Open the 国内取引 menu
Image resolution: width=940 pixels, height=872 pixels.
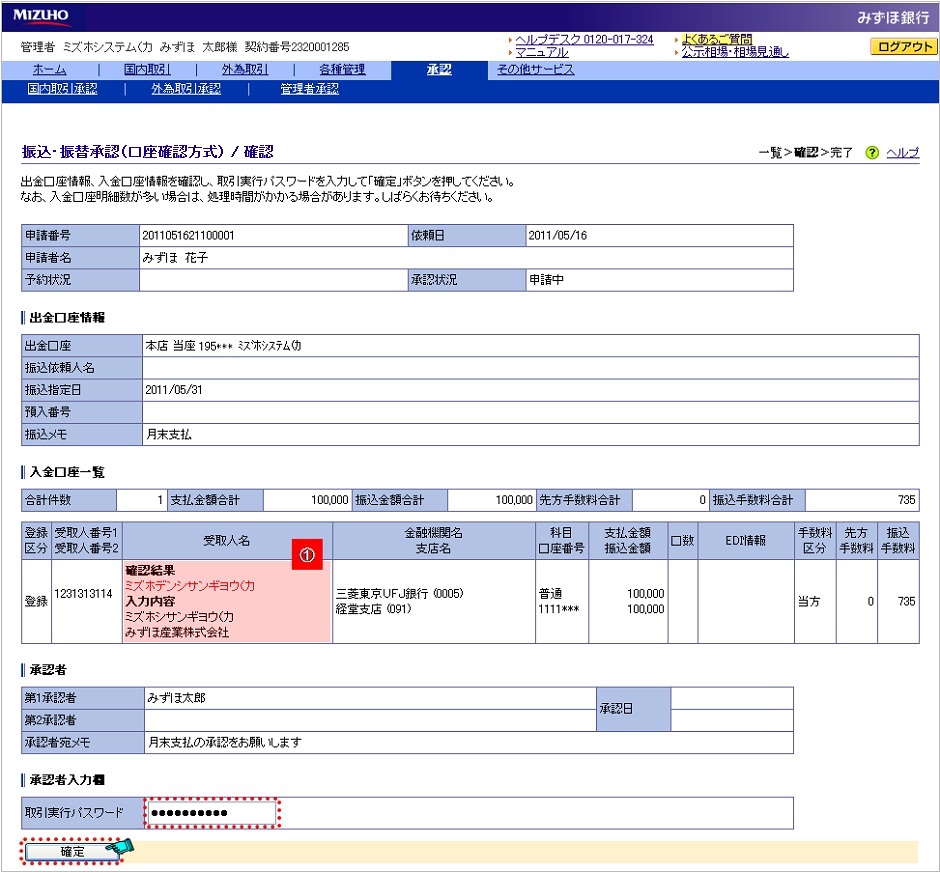[x=147, y=70]
